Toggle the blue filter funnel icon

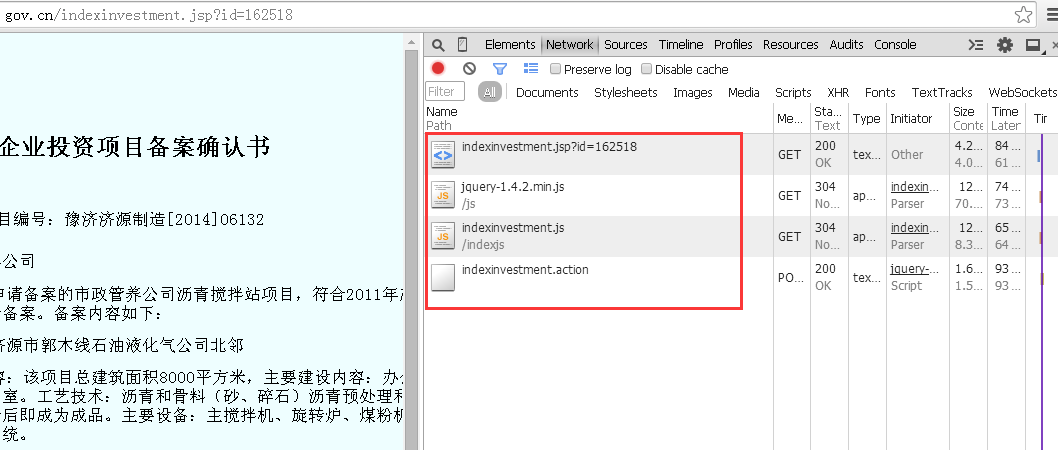pyautogui.click(x=499, y=68)
